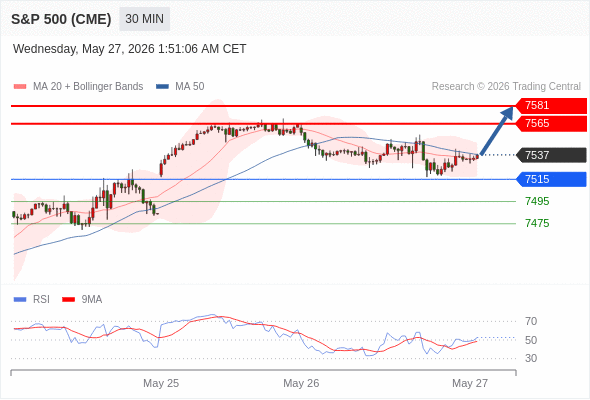
Task: Click the blue MA 50 legend swatch
Action: pos(162,87)
